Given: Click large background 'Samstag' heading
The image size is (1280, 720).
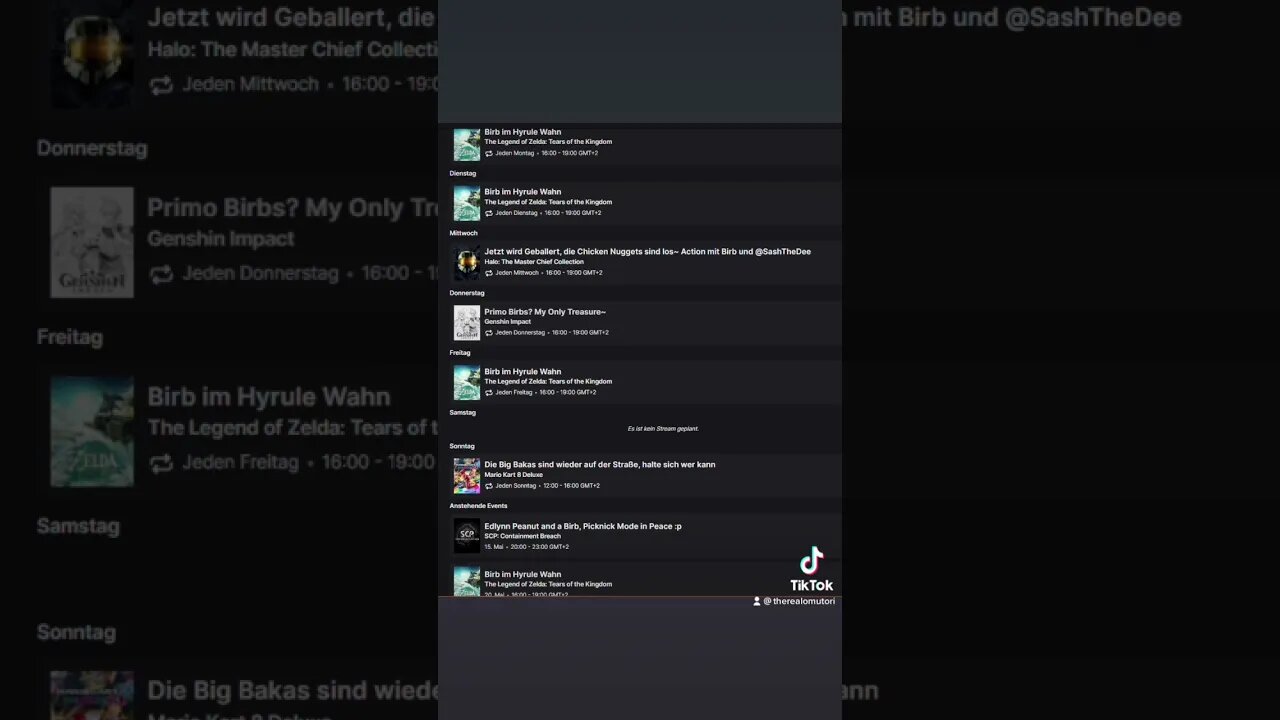Looking at the screenshot, I should 78,526.
